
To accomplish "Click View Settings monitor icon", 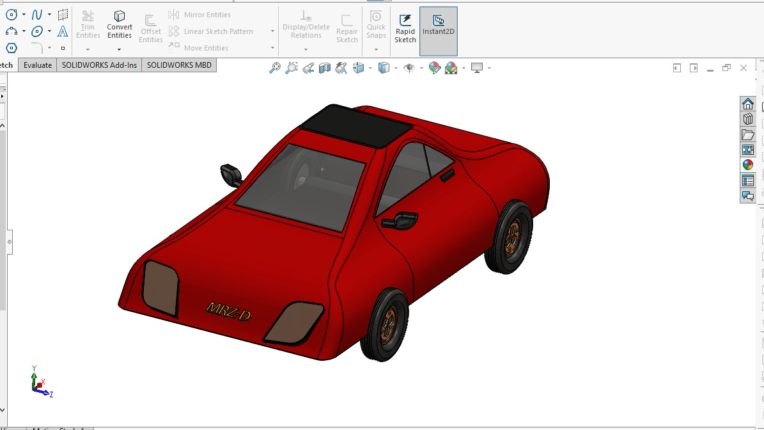I will click(477, 68).
